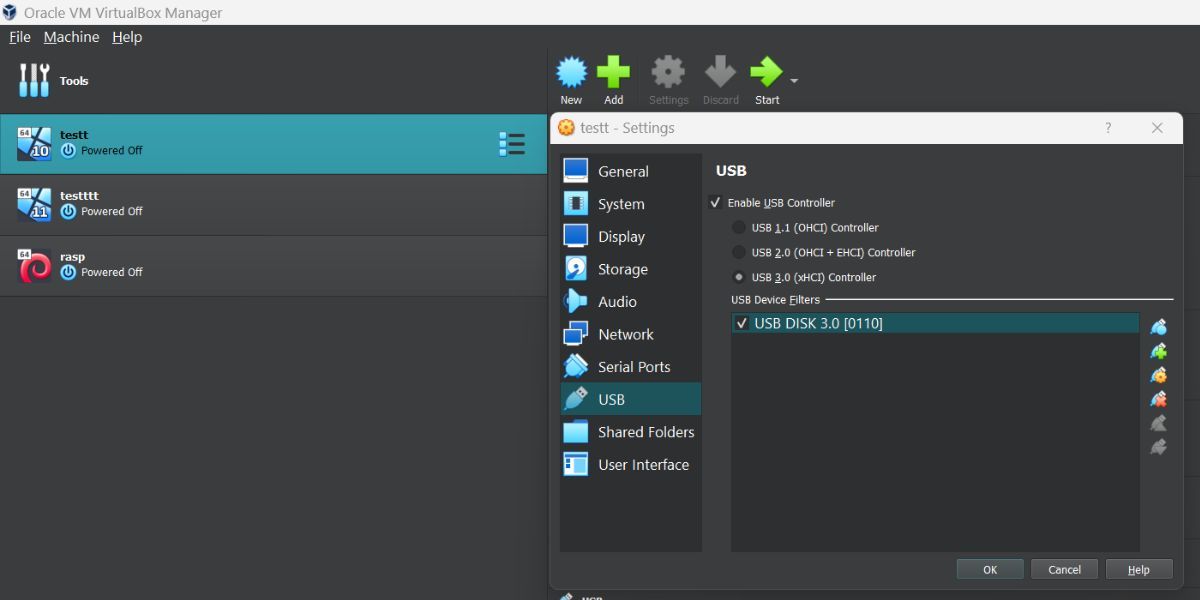Uncheck the USB DISK 3.0 filter
Viewport: 1200px width, 600px height.
pyautogui.click(x=741, y=323)
